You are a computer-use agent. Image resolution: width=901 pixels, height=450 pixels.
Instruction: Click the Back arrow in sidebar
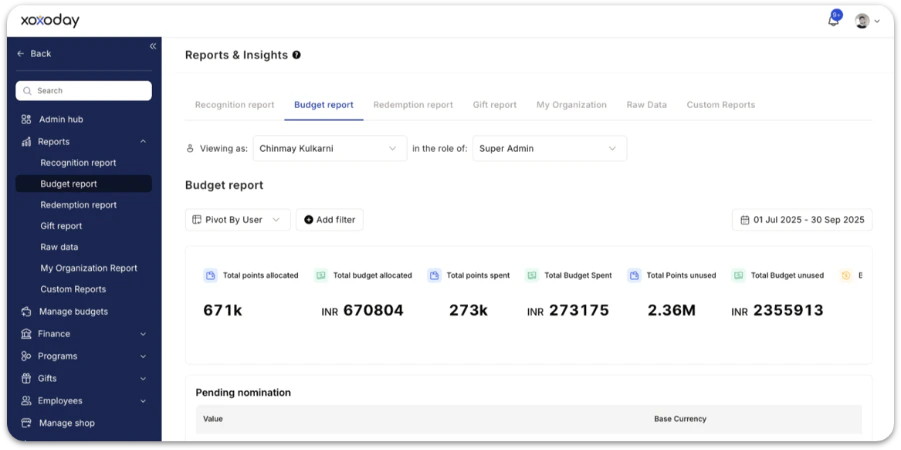(x=21, y=53)
